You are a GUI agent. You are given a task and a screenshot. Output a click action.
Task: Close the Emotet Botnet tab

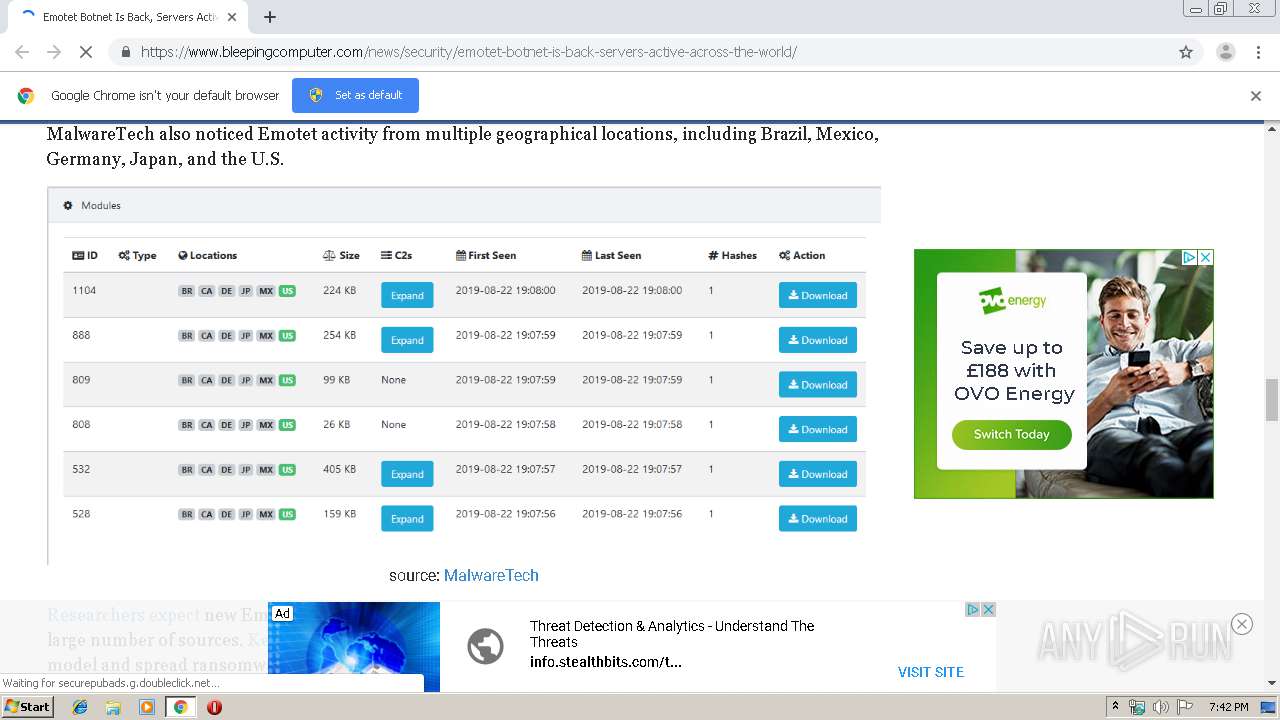click(233, 17)
